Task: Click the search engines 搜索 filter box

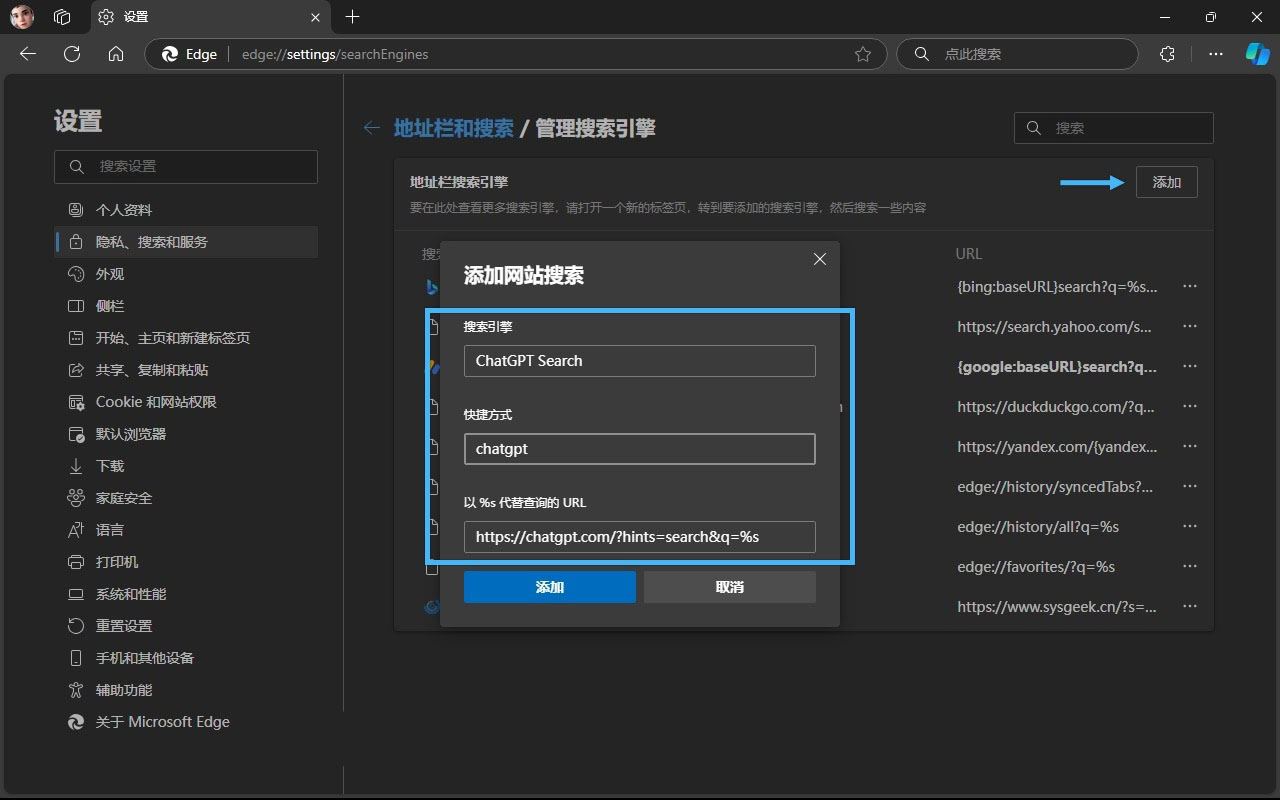Action: pos(1114,128)
